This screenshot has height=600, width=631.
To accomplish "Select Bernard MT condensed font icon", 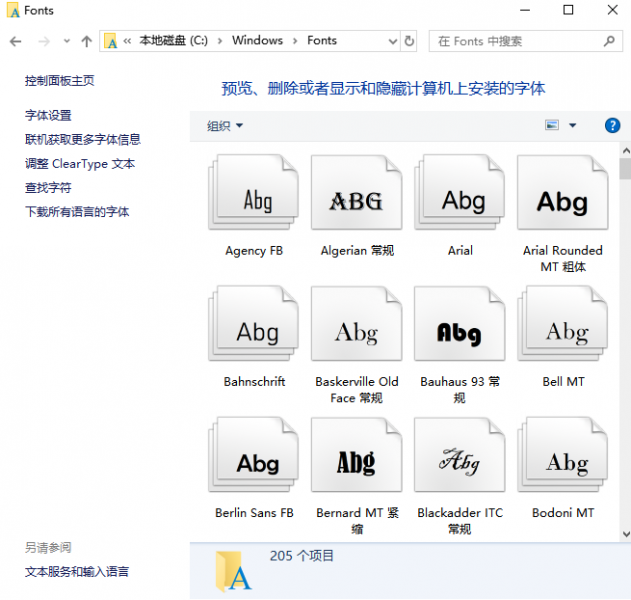I will [x=357, y=455].
